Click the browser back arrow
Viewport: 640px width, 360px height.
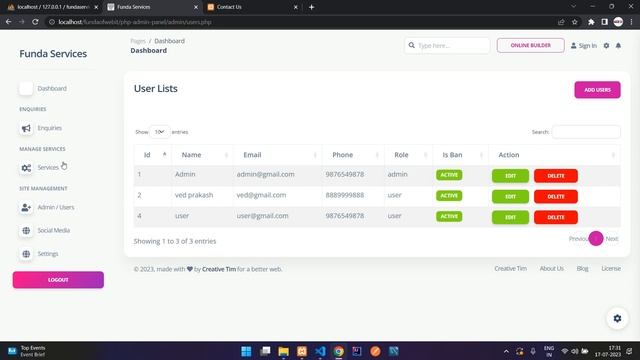click(x=9, y=22)
